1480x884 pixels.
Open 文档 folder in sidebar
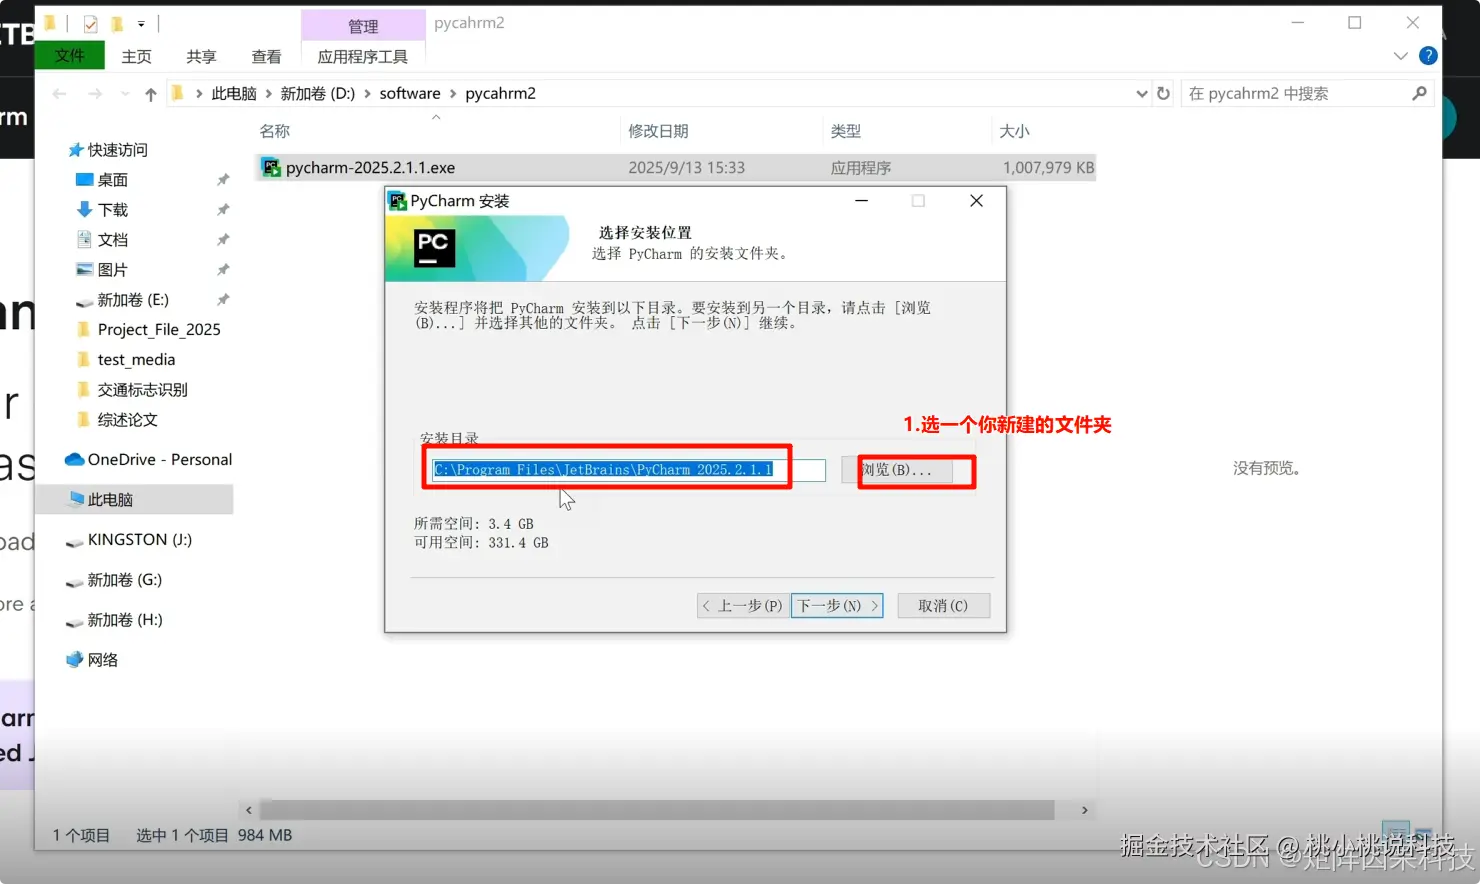point(112,240)
